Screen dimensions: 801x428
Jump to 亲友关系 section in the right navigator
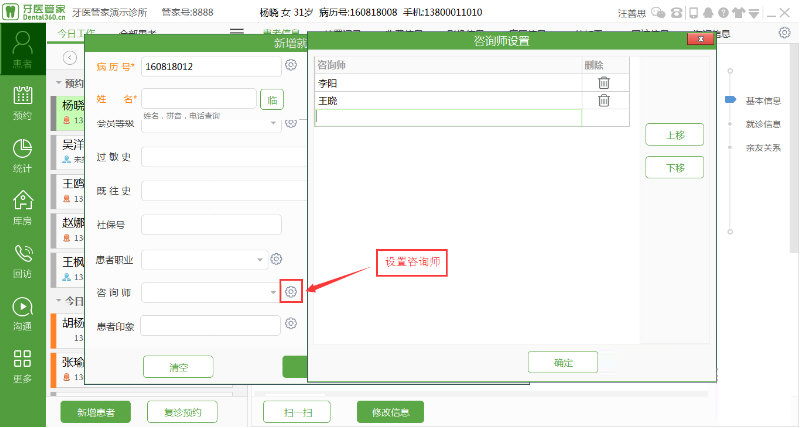pyautogui.click(x=763, y=148)
